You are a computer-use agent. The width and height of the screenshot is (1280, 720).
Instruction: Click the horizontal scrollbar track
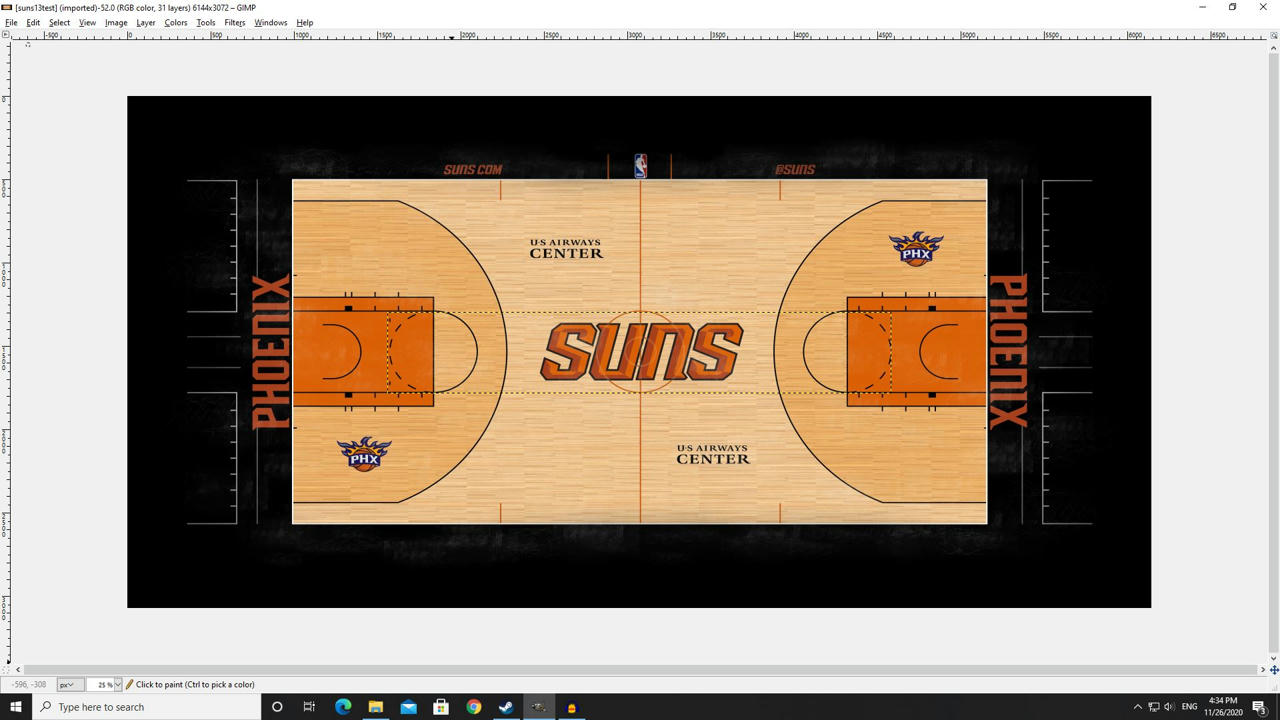640,669
